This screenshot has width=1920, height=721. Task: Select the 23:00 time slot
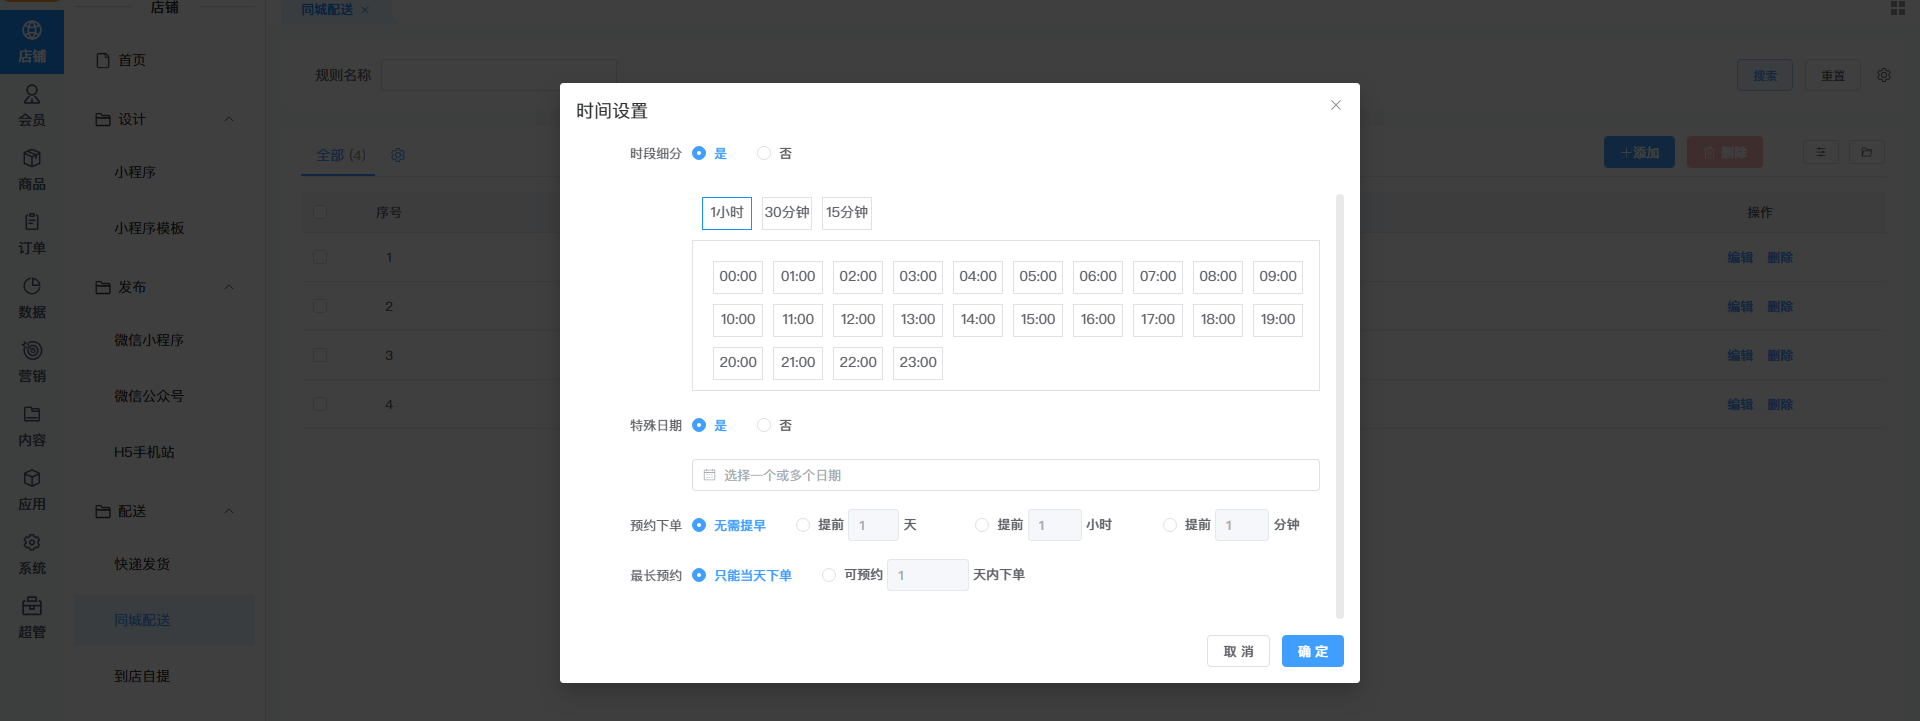918,363
